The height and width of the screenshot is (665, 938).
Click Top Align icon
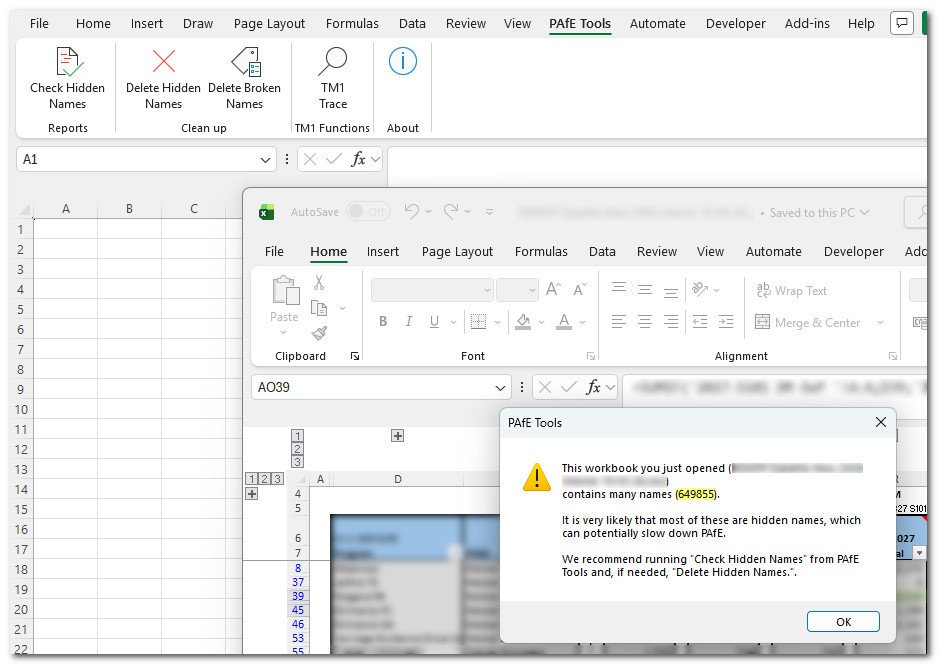tap(619, 289)
